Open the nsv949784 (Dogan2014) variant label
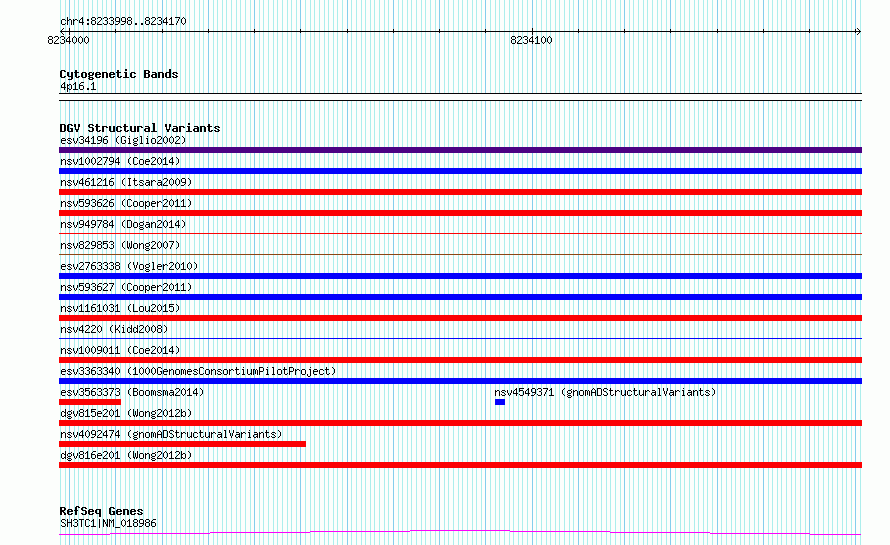This screenshot has height=545, width=890. [123, 224]
